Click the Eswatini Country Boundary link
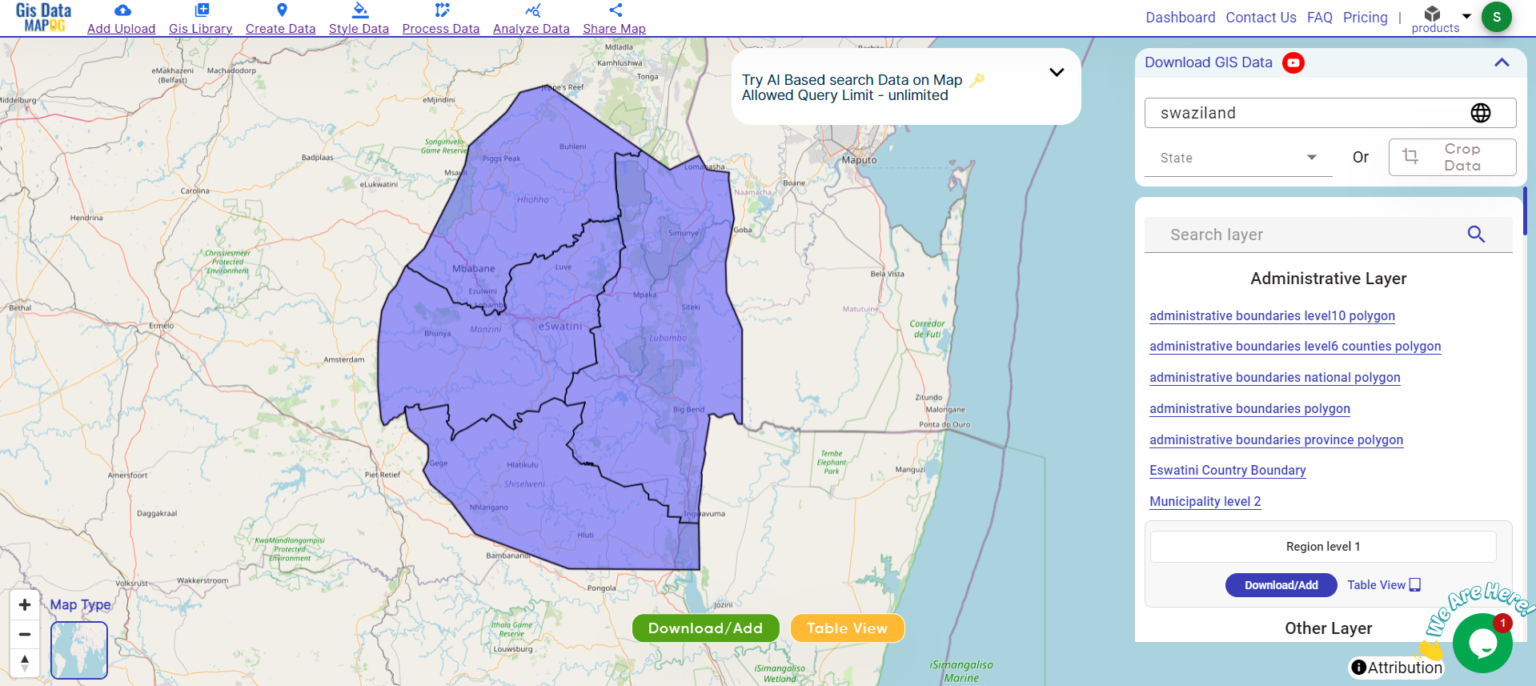Screen dimensions: 1536x686 [x=1227, y=470]
